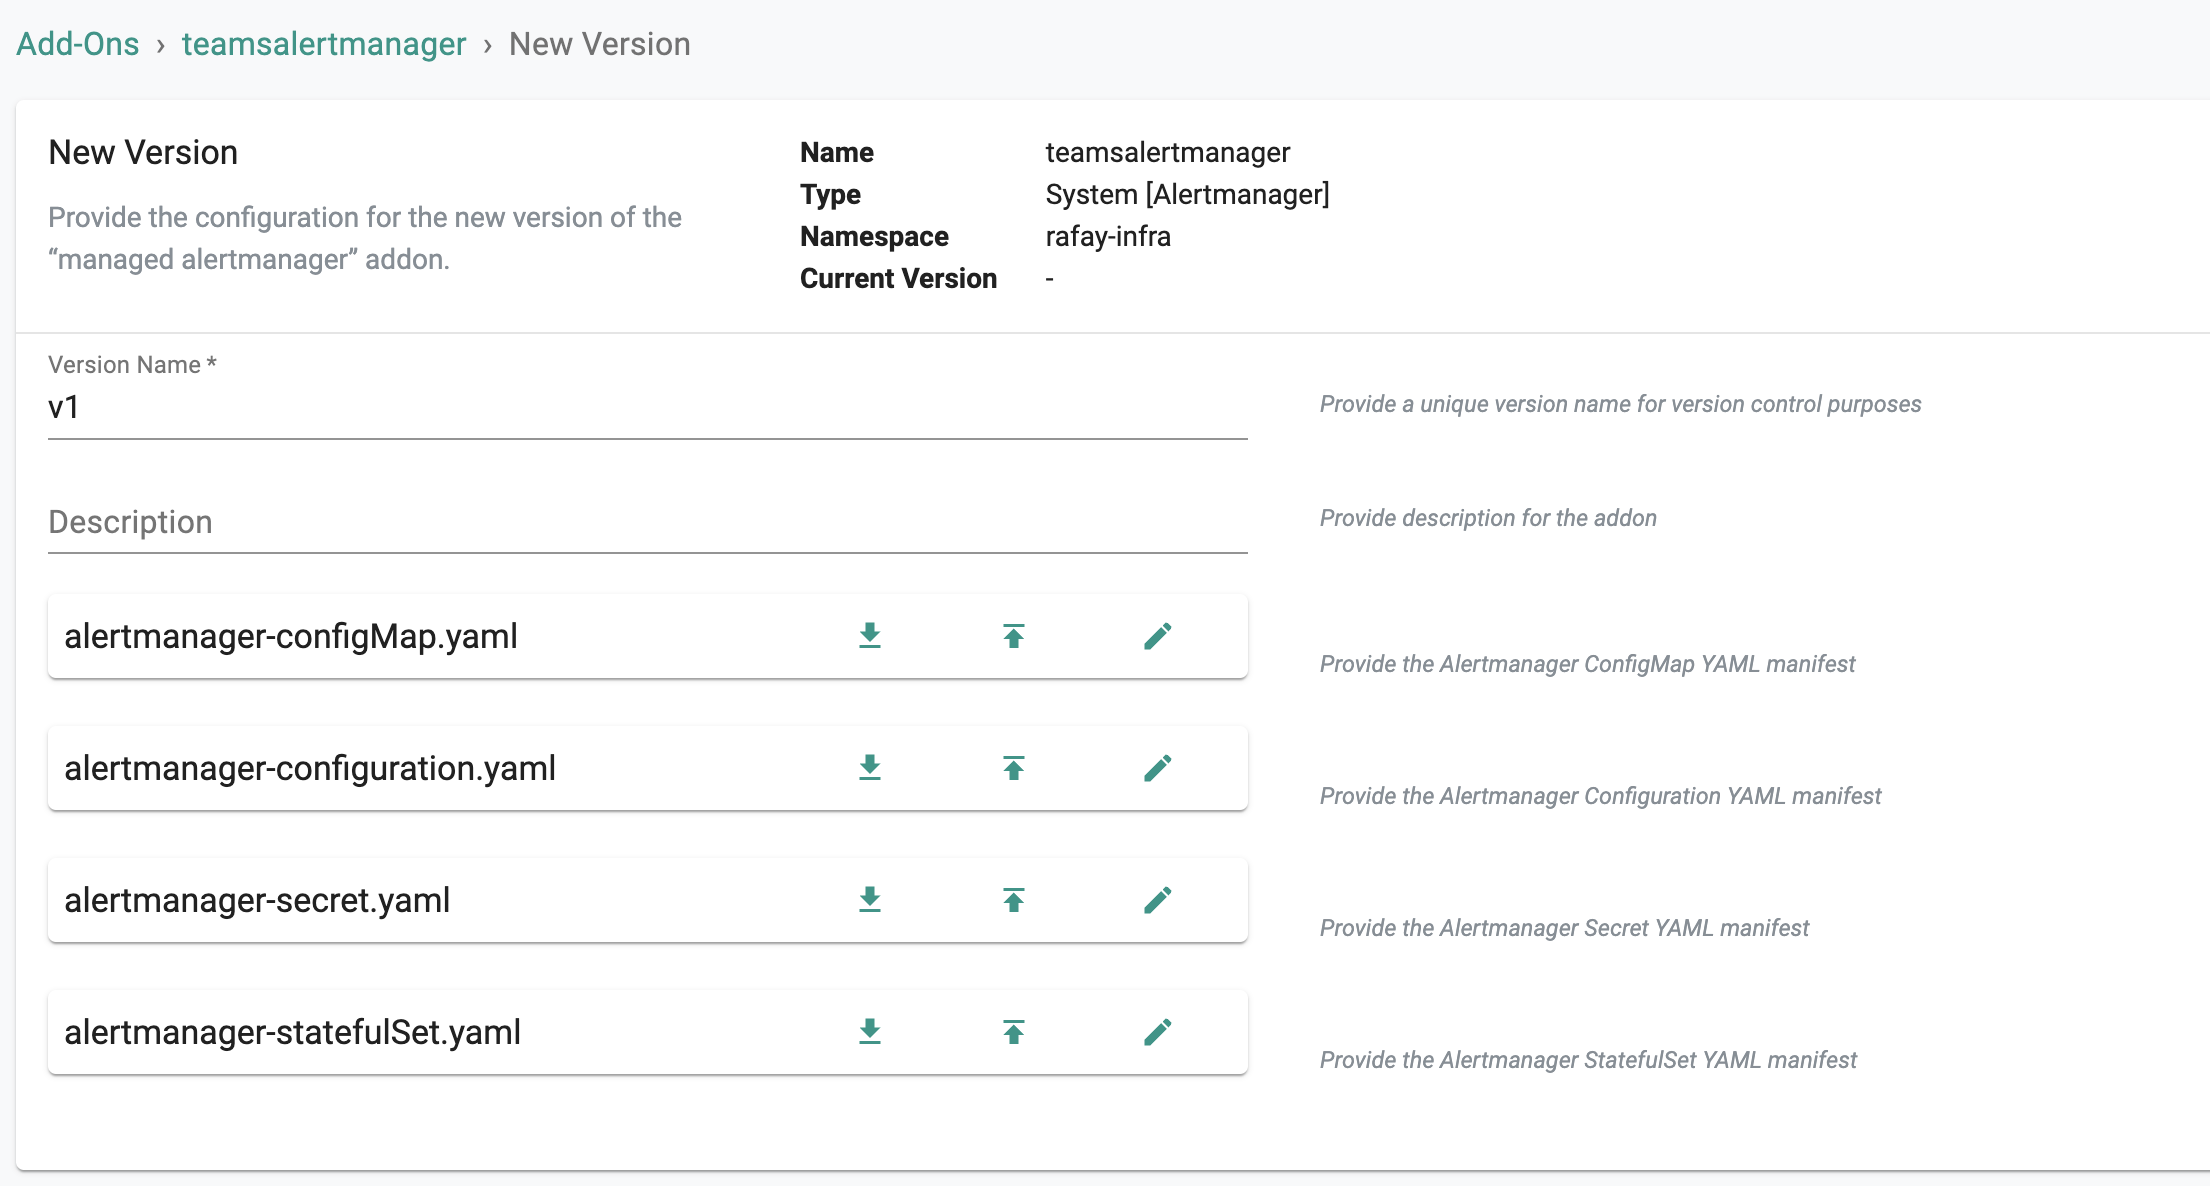Select the alertmanager-statefulSet.yaml file name
The image size is (2210, 1186).
pos(293,1032)
